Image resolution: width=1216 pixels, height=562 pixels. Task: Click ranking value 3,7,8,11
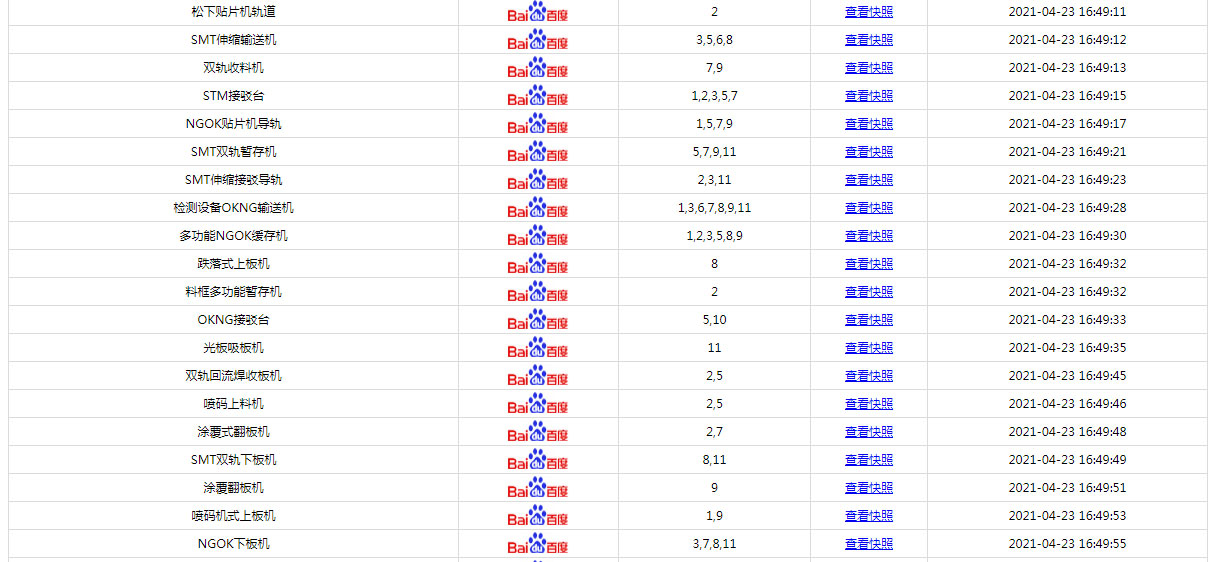click(714, 544)
